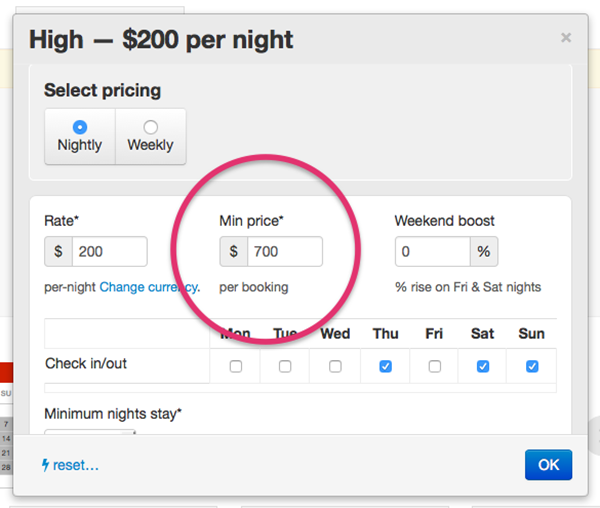Screen dimensions: 600x508
Task: Confirm with the OK button
Action: [x=549, y=465]
